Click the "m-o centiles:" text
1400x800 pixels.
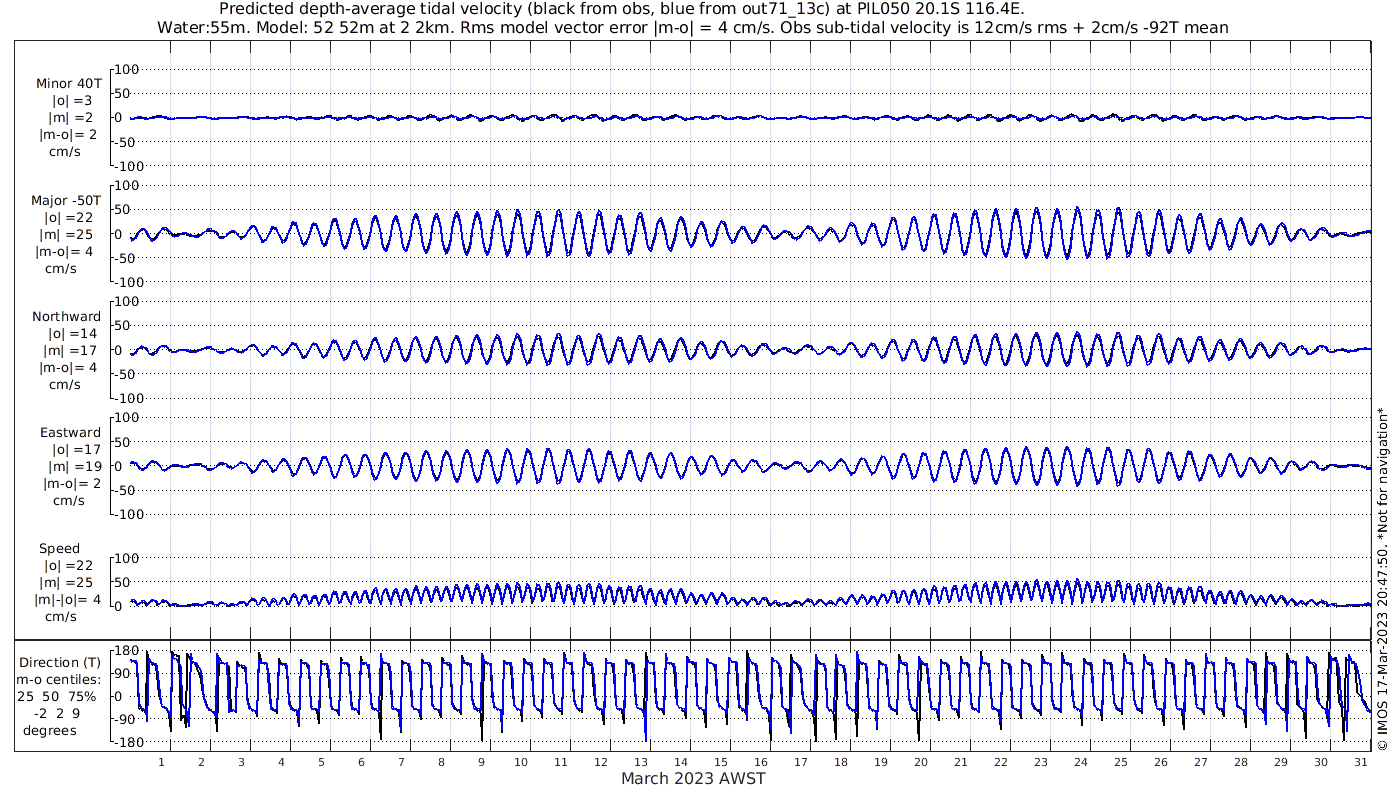pos(60,680)
